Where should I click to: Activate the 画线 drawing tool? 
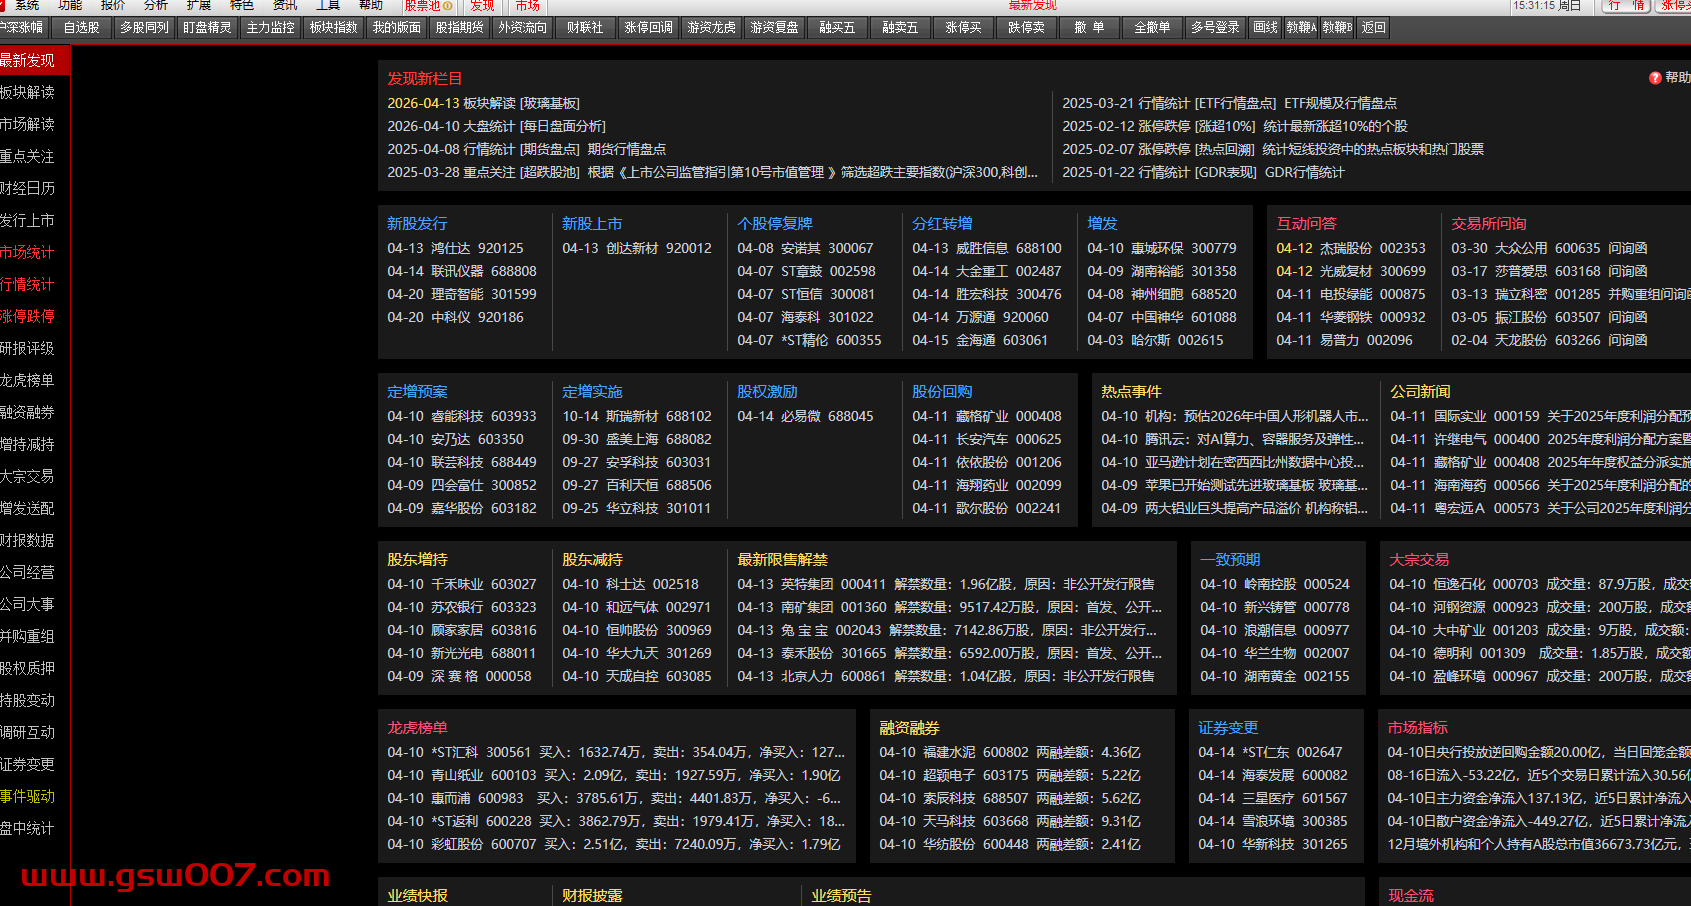[1266, 27]
